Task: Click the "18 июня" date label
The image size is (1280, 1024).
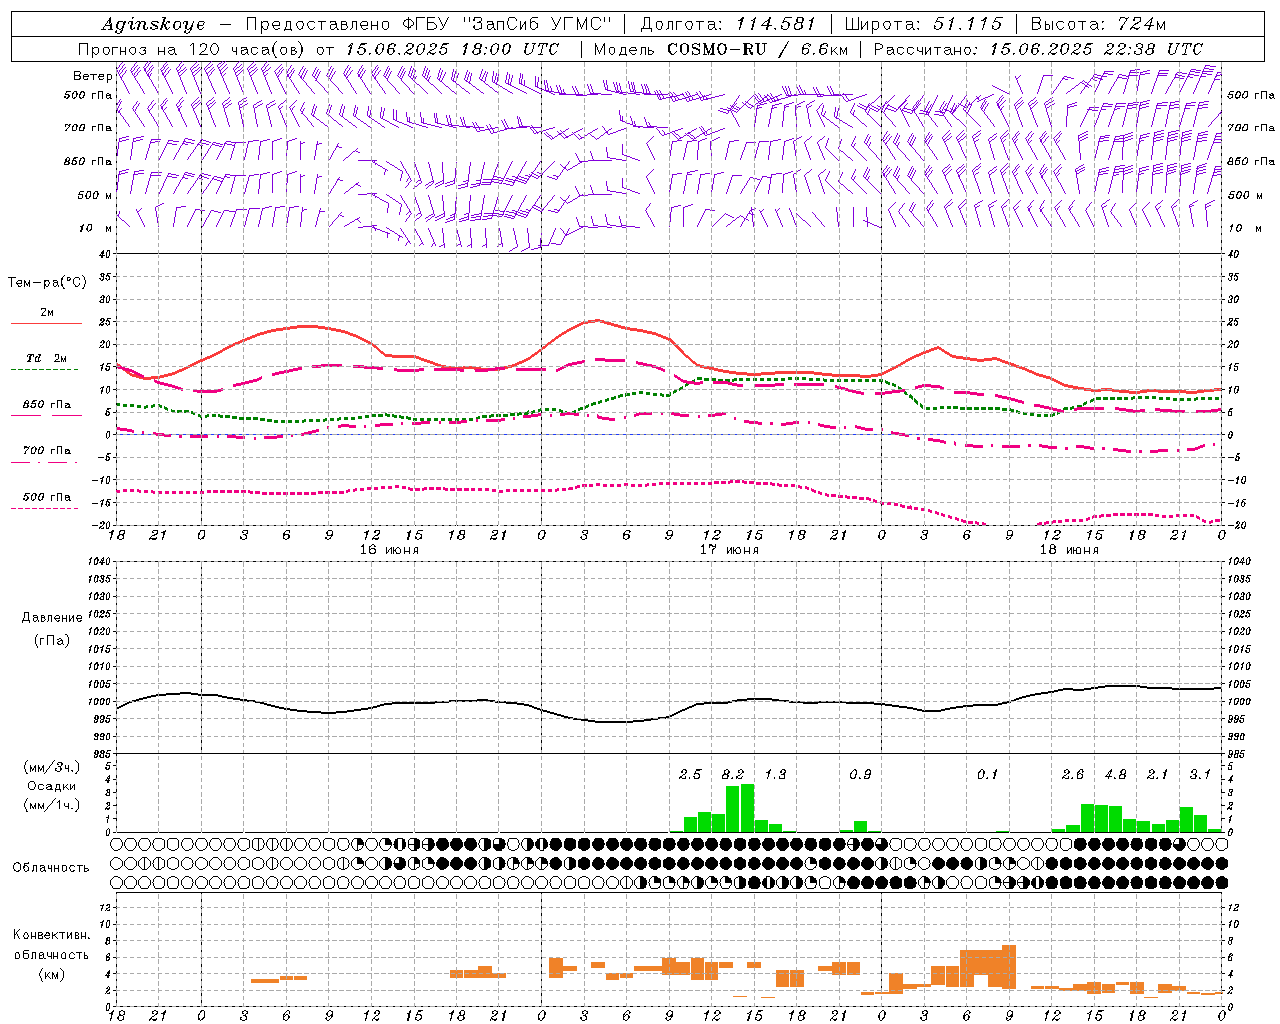Action: coord(1069,549)
